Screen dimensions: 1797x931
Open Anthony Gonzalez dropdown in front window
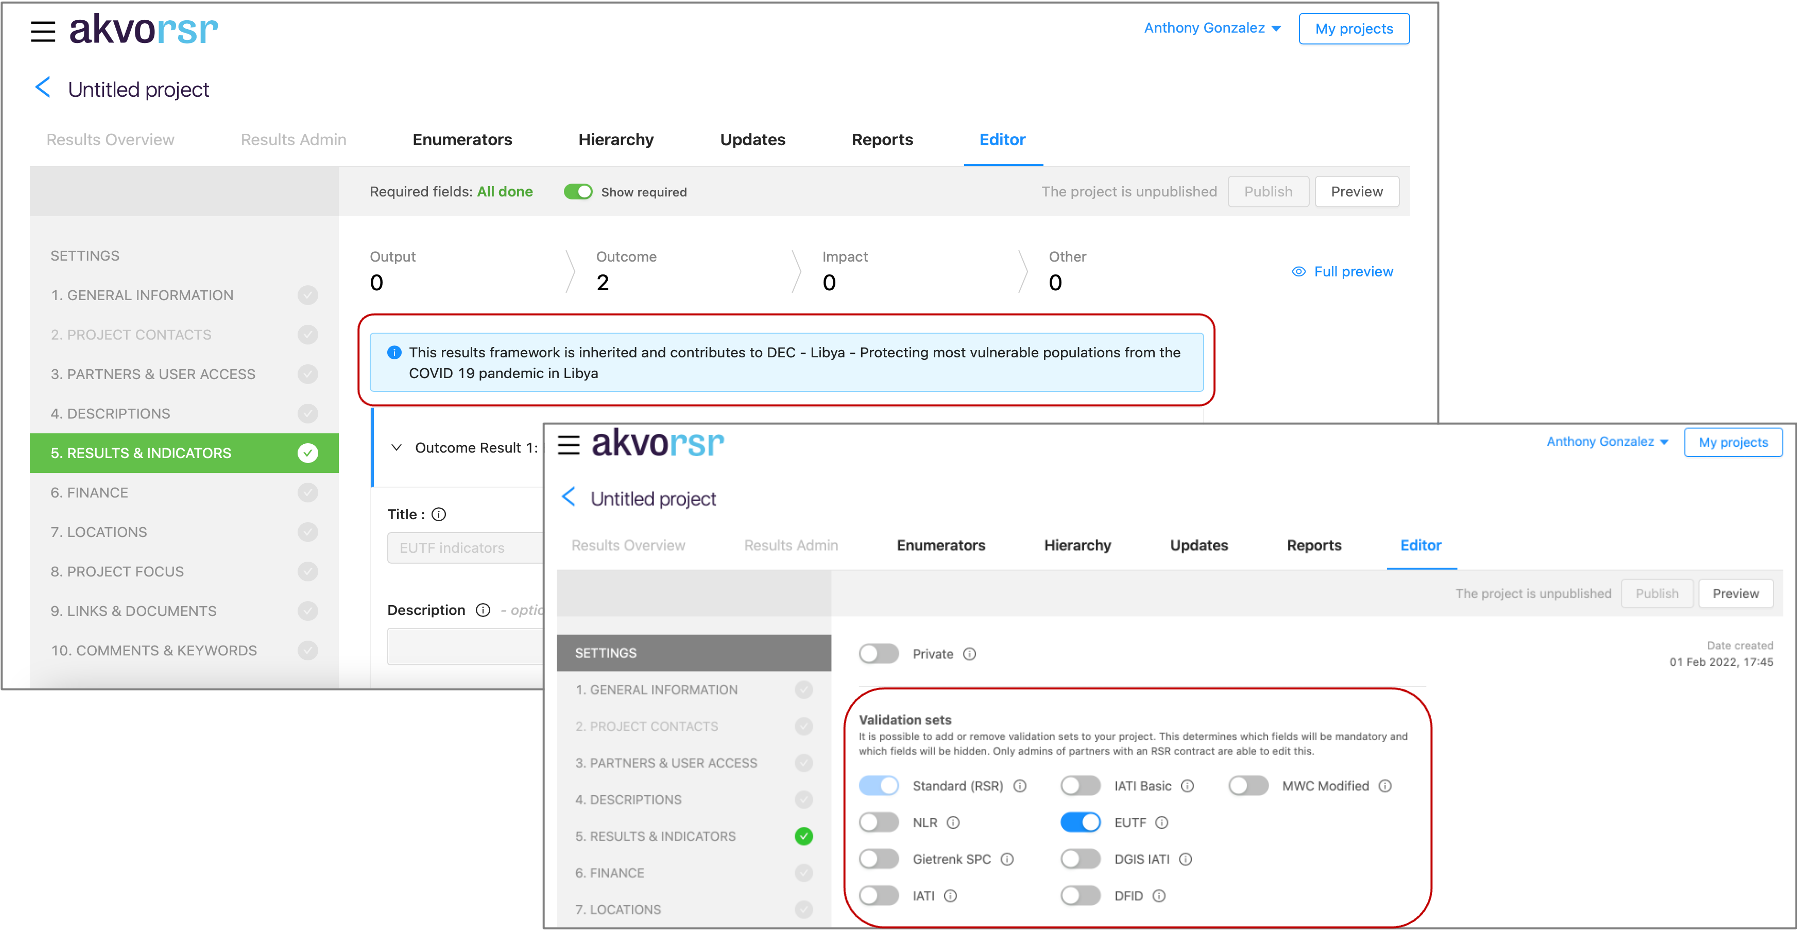[1607, 442]
